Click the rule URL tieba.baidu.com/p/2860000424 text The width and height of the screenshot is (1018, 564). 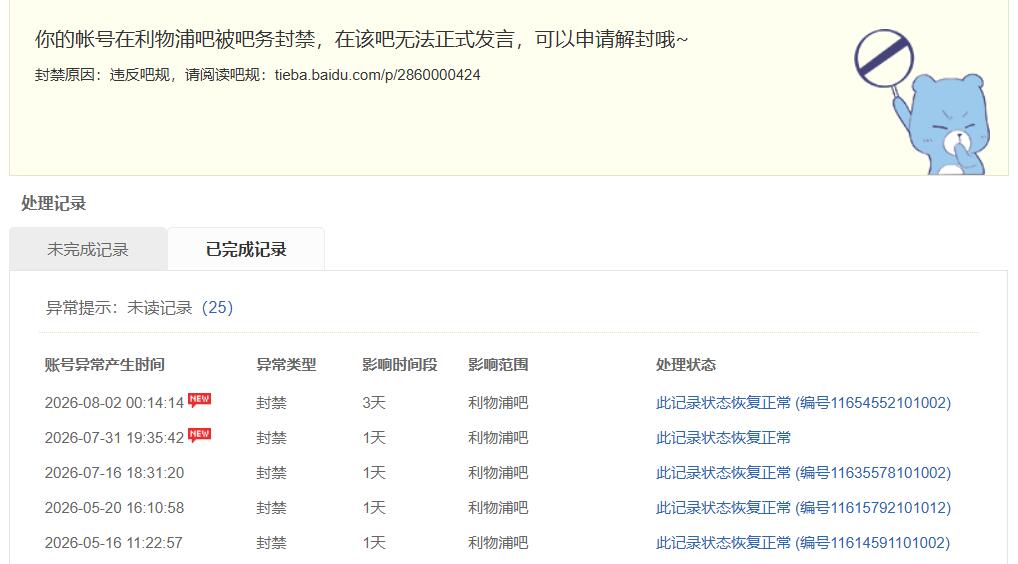click(377, 75)
